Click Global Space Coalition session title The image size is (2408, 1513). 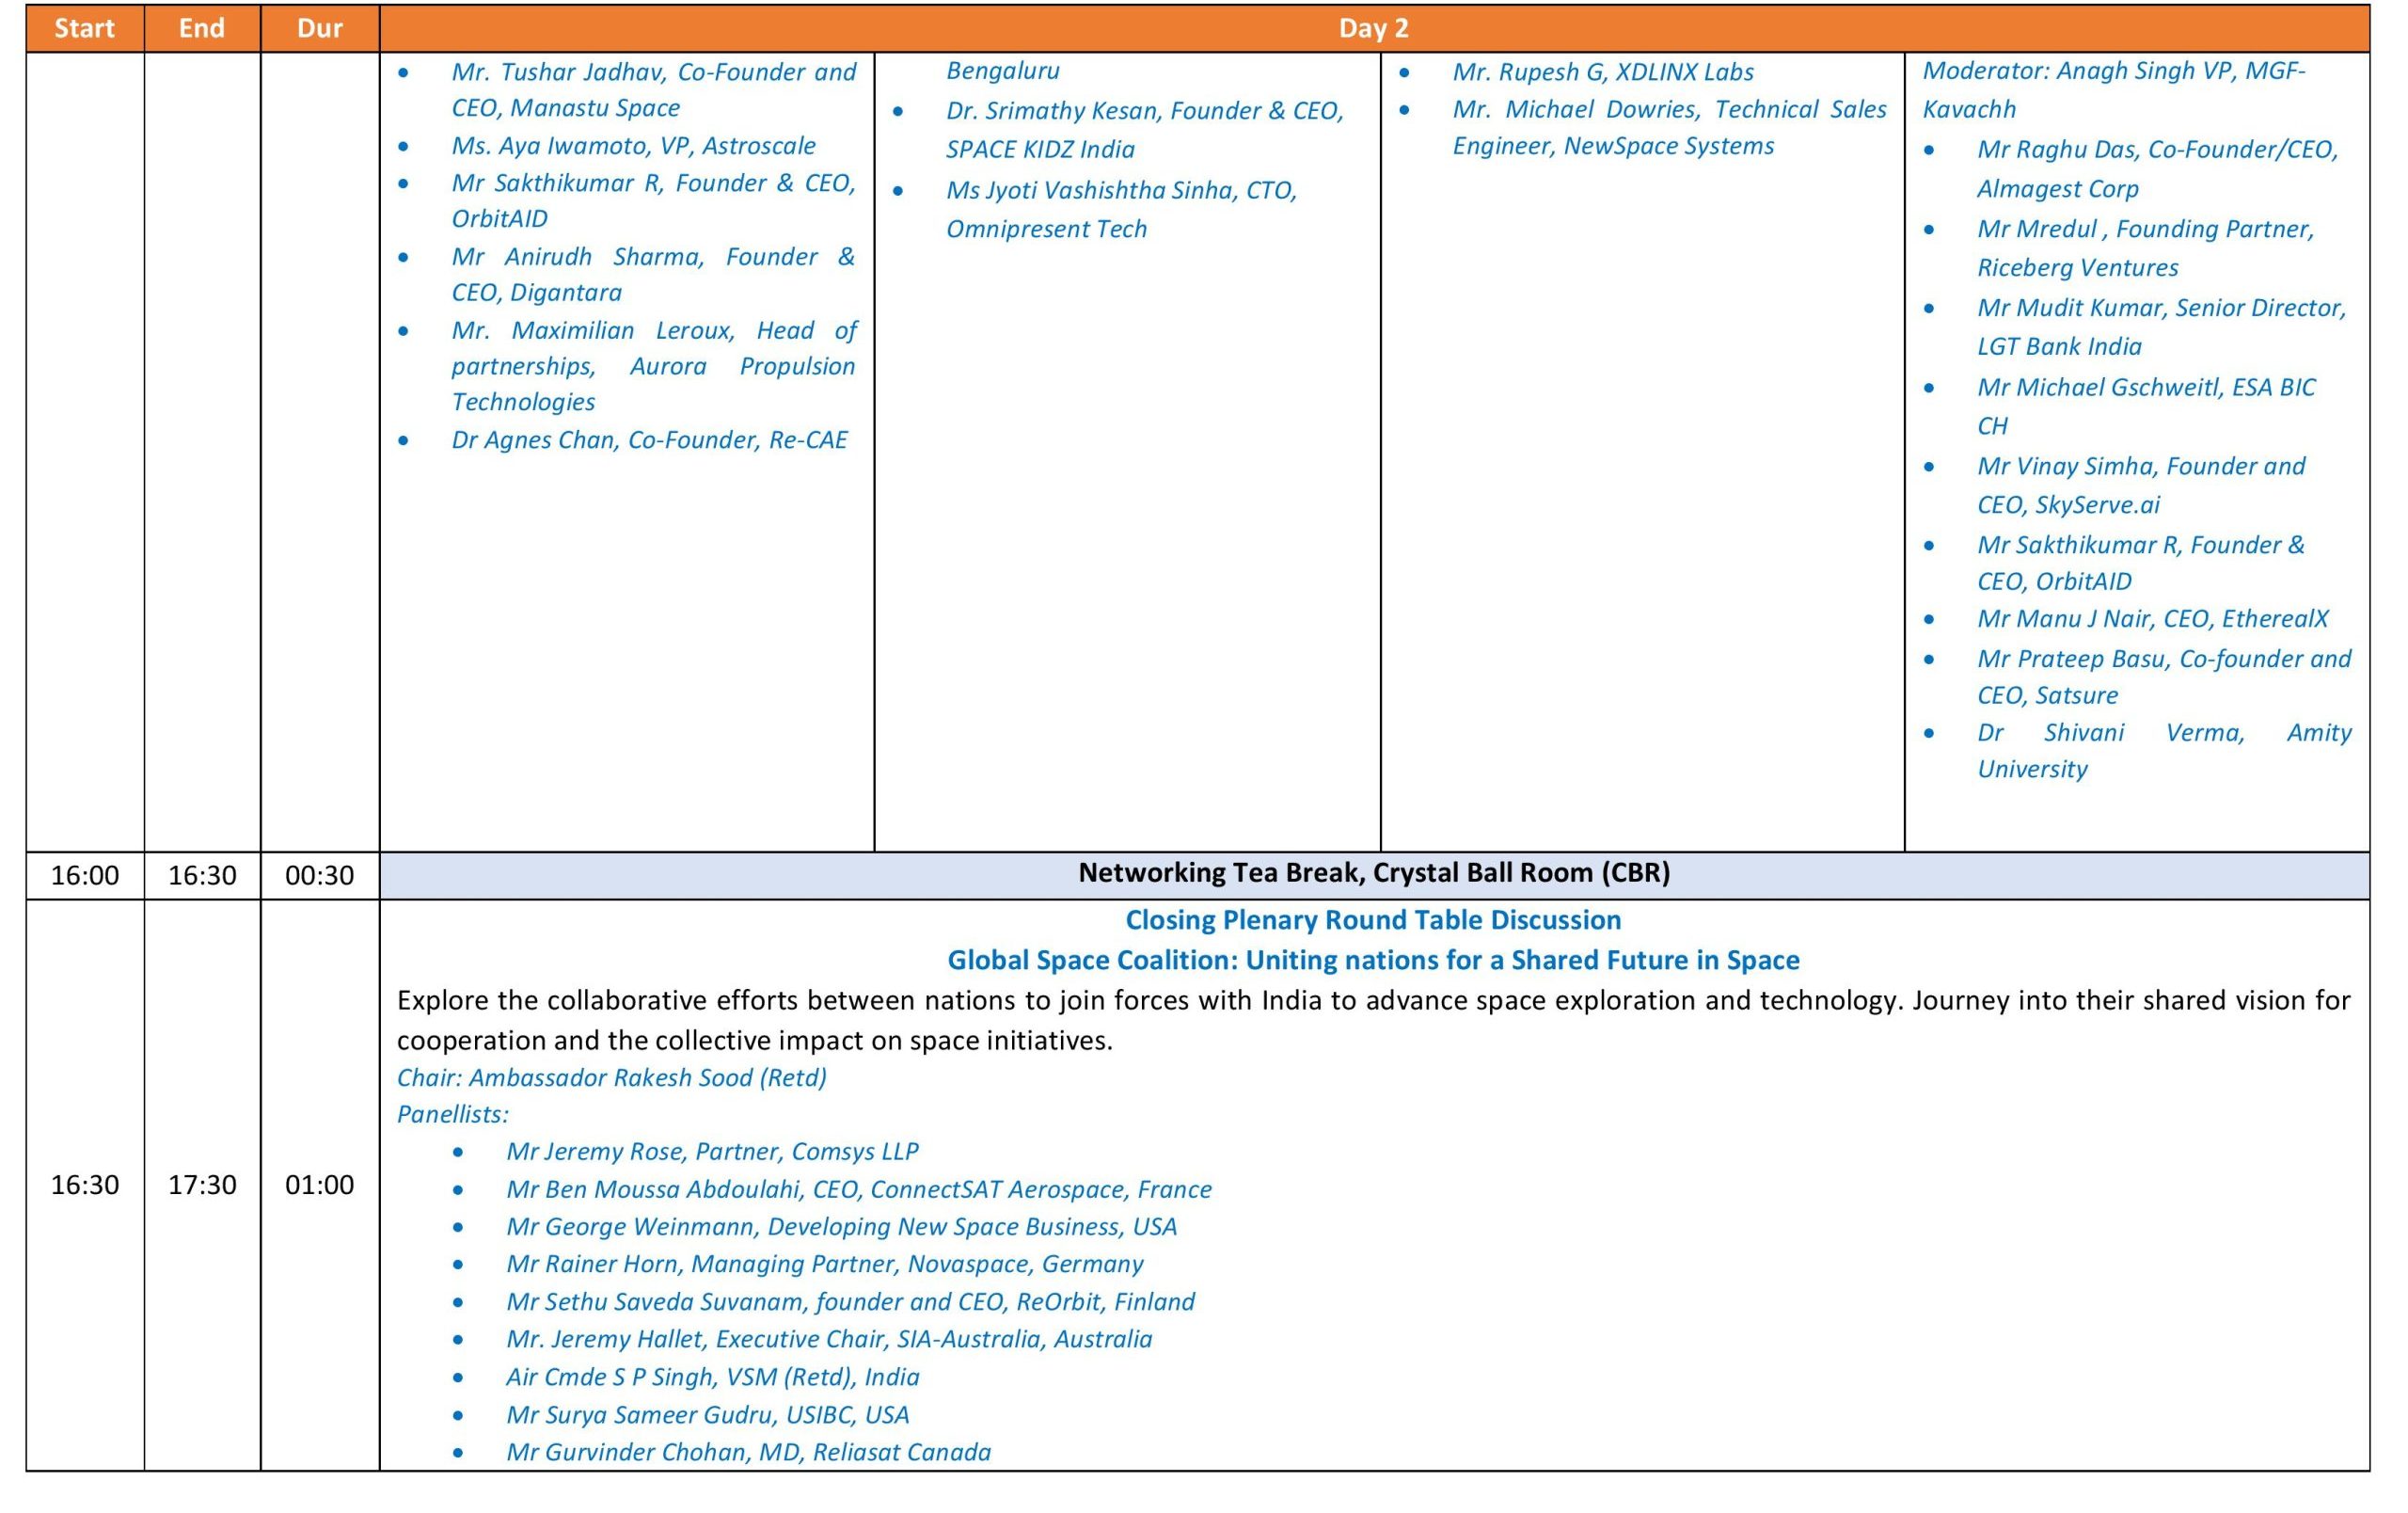point(1373,960)
